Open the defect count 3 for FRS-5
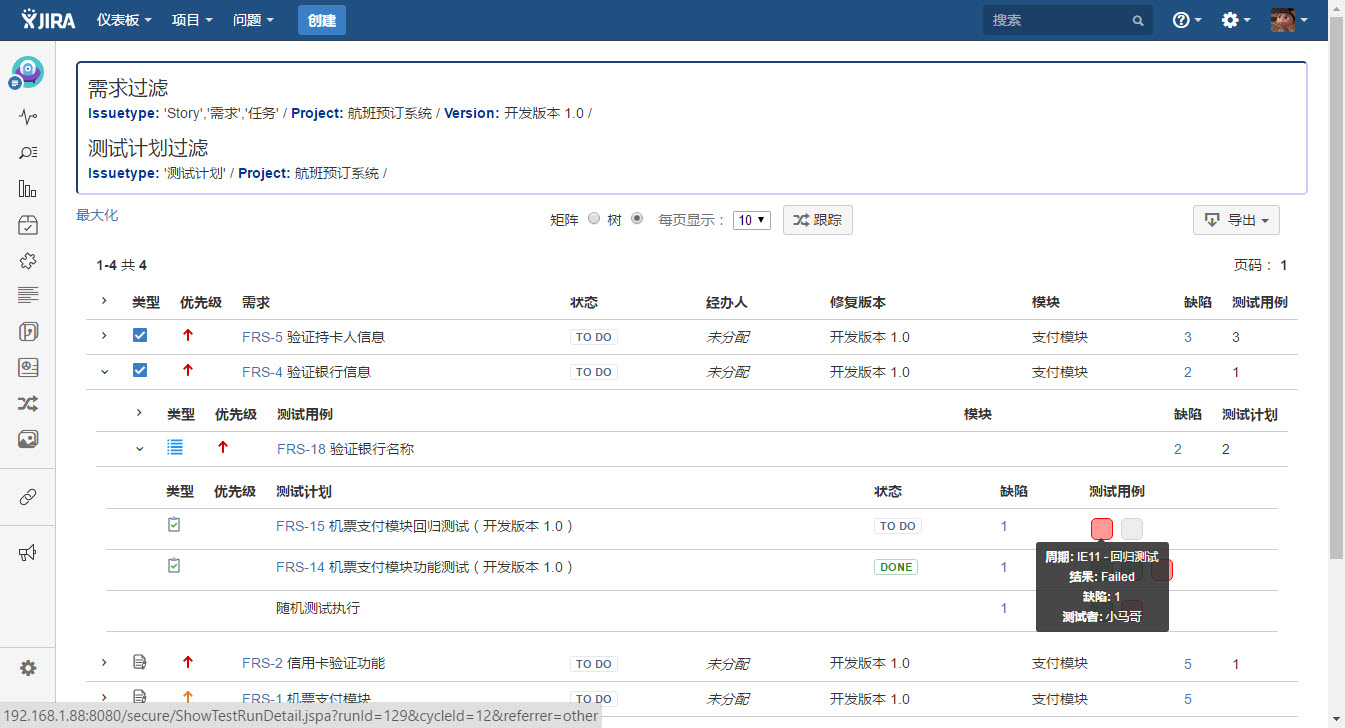This screenshot has height=728, width=1345. 1188,337
